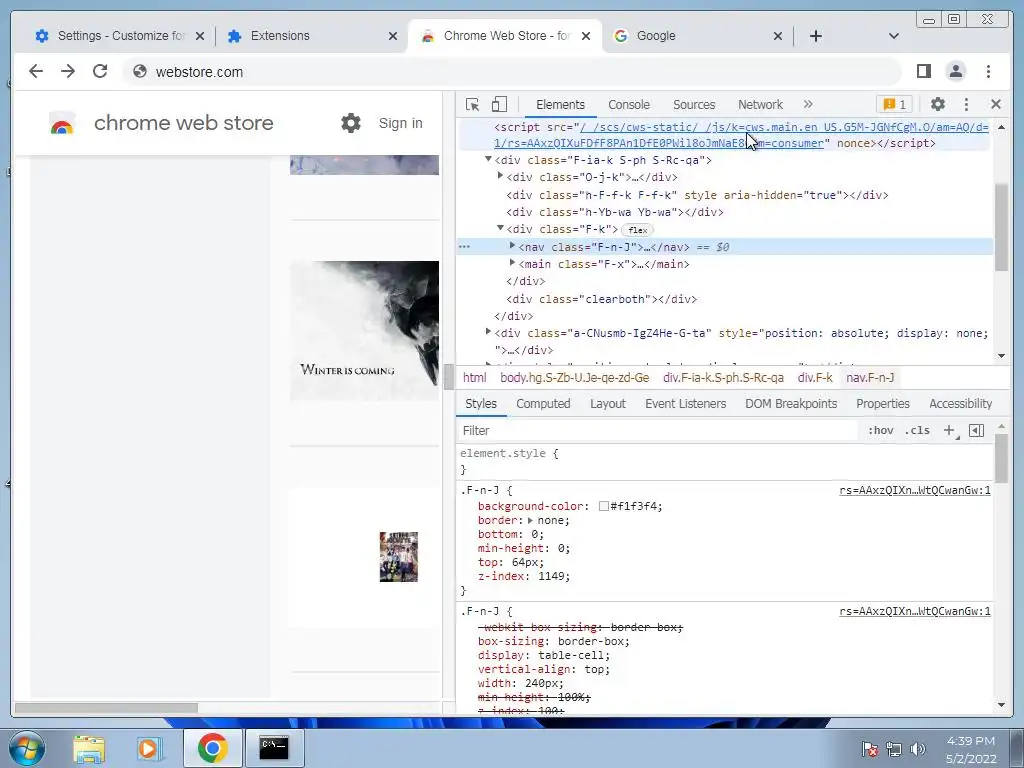The width and height of the screenshot is (1024, 768).
Task: Open Chrome's three-dot menu
Action: click(x=989, y=71)
